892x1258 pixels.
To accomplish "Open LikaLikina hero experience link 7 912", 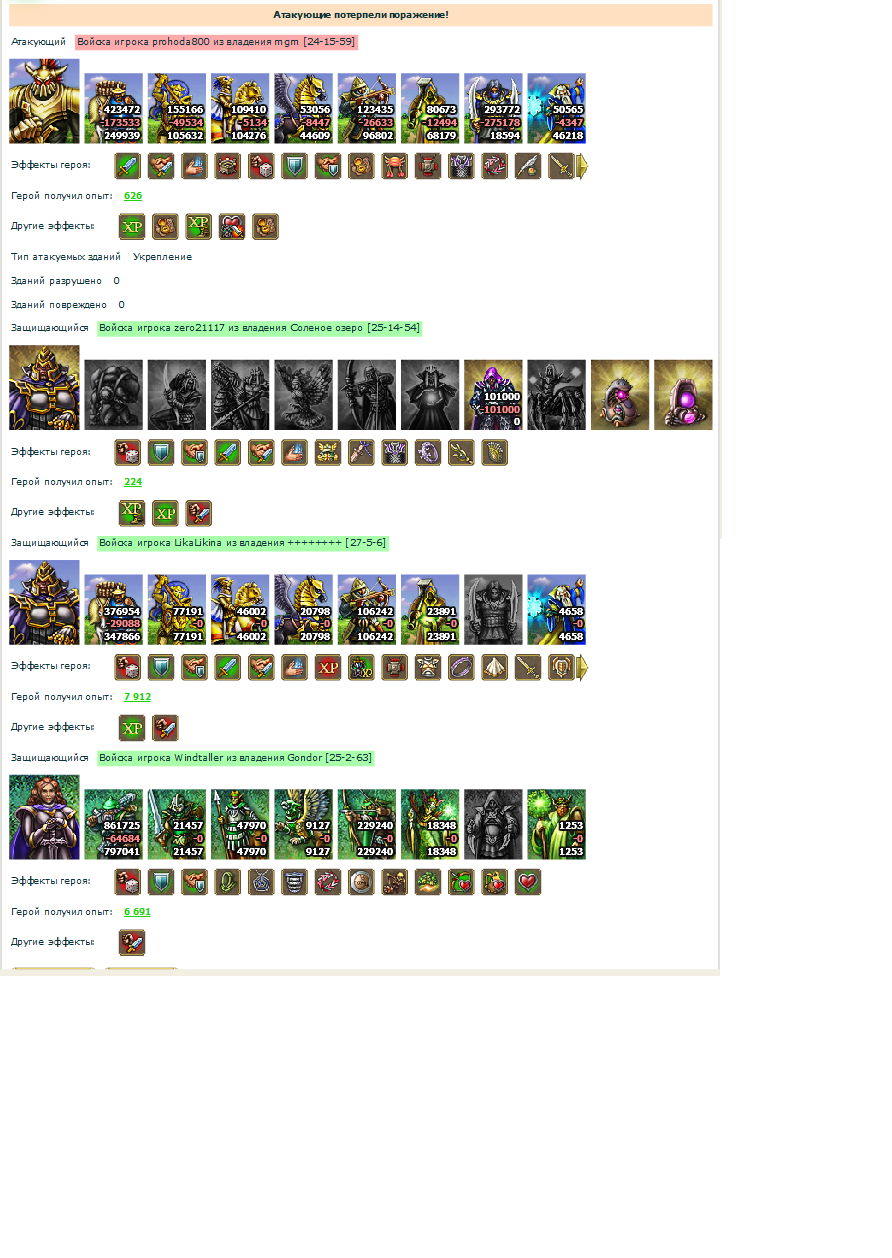I will (x=137, y=697).
